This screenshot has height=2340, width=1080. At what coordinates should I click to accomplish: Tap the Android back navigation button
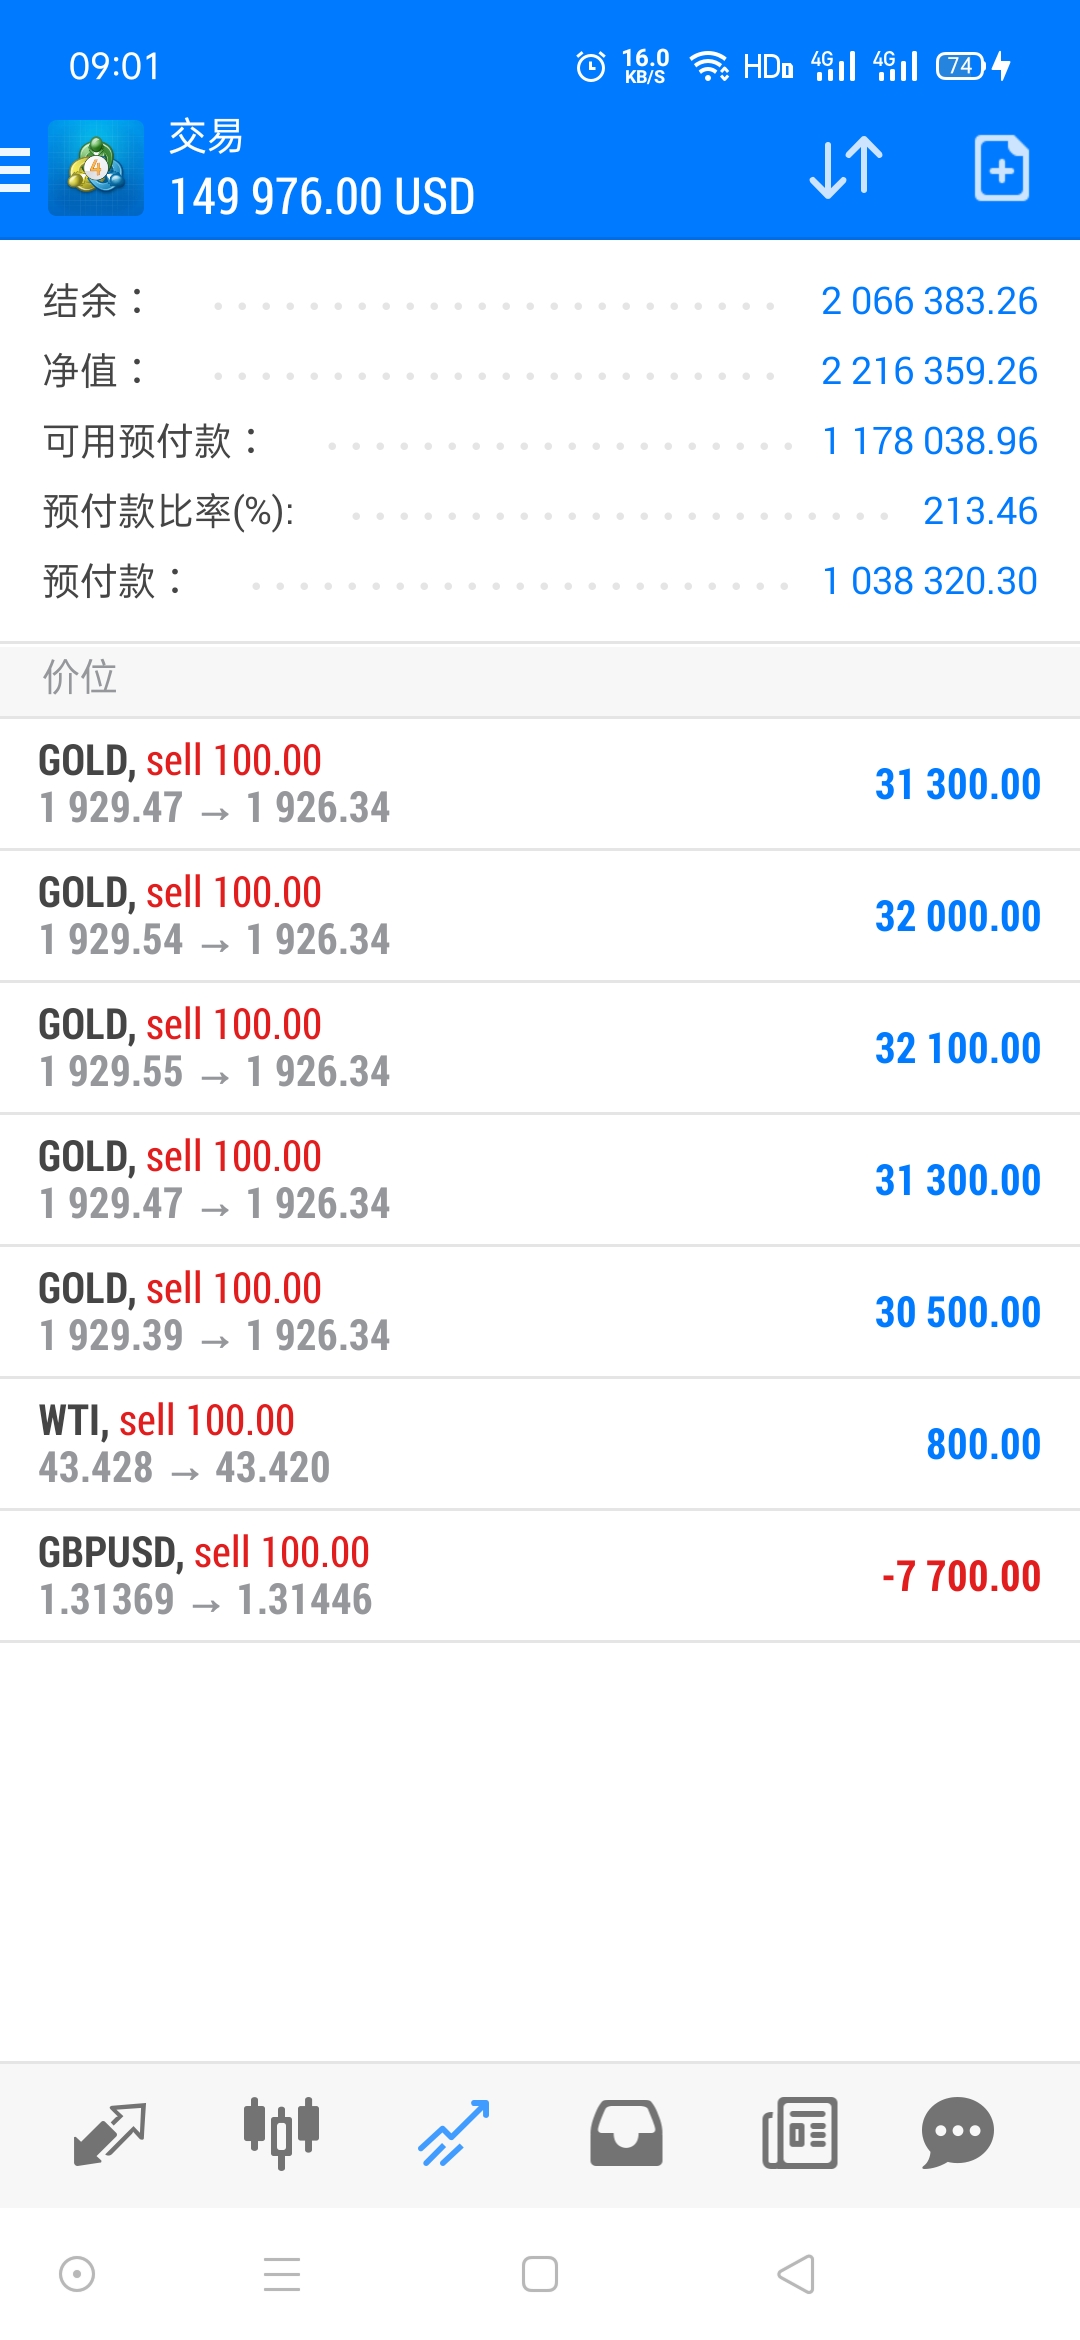[797, 2274]
